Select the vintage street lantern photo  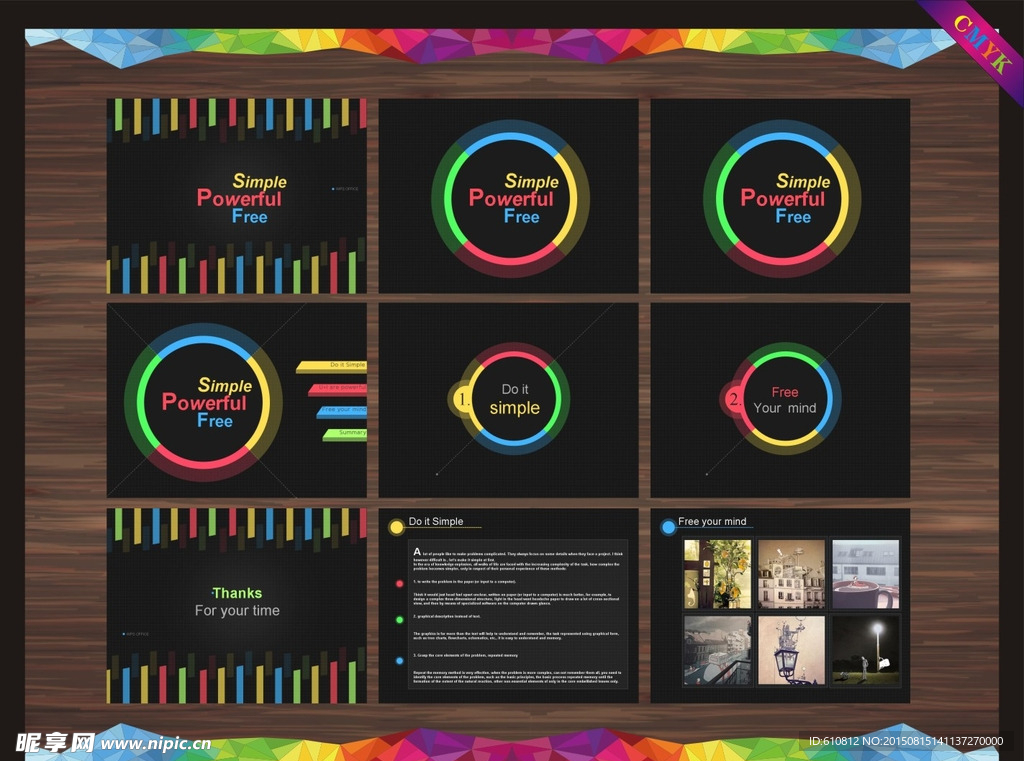[x=792, y=650]
